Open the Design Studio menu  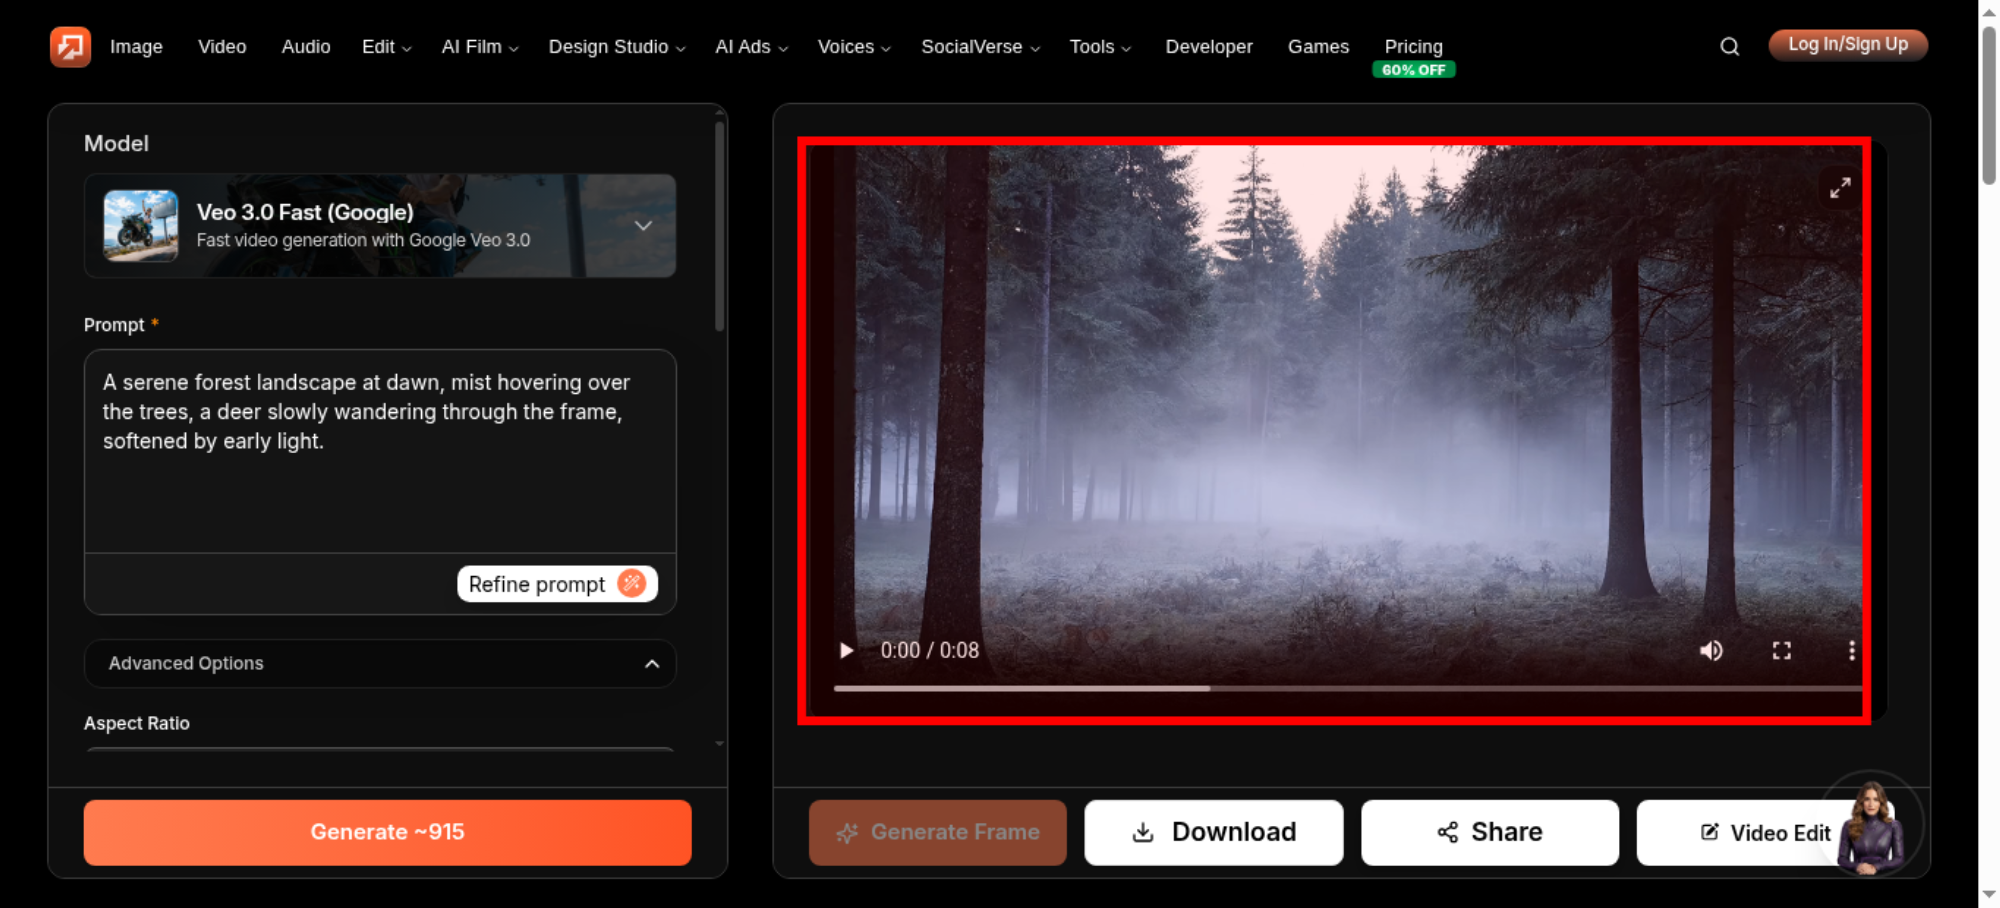click(x=616, y=47)
